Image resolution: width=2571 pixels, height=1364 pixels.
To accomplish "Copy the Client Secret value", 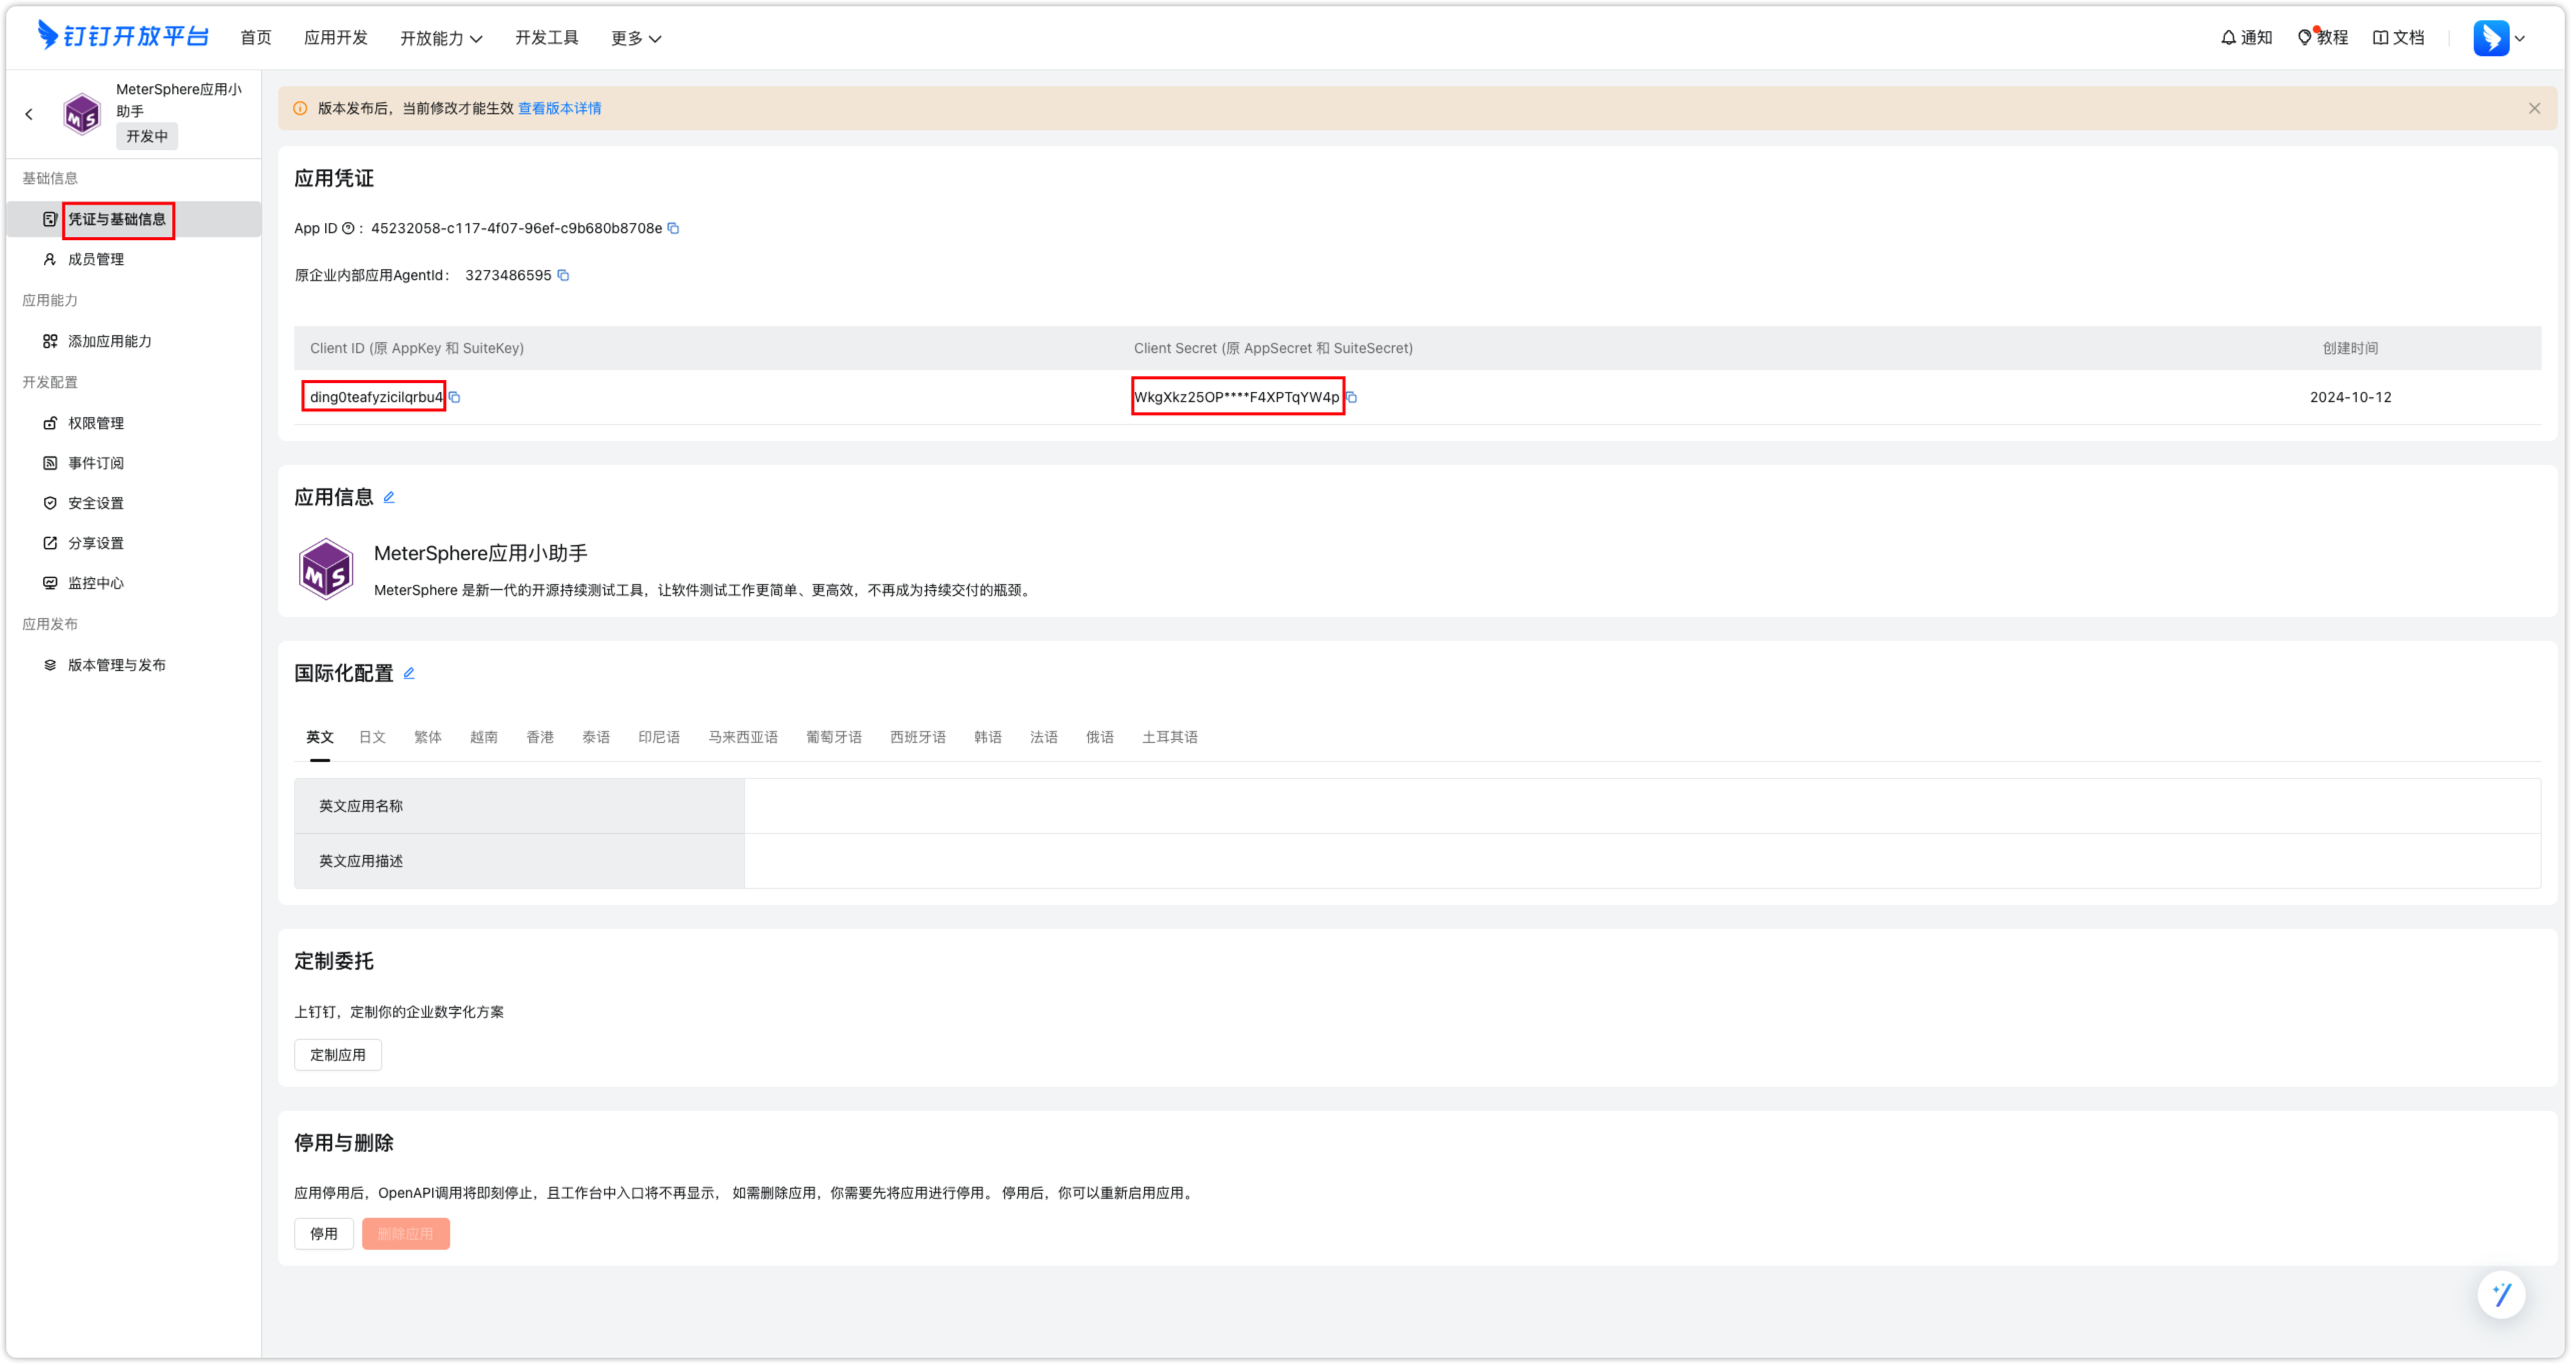I will (1352, 397).
